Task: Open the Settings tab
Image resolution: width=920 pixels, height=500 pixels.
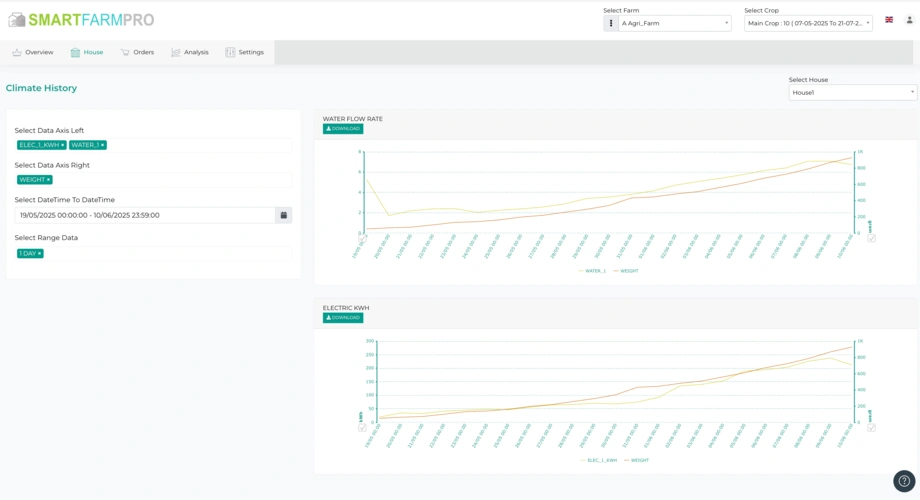Action: (245, 52)
